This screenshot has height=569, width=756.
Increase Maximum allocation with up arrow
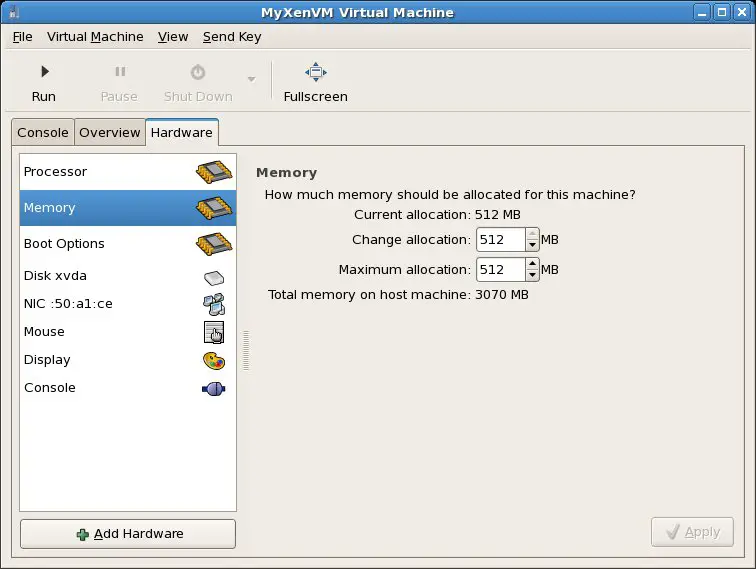532,264
